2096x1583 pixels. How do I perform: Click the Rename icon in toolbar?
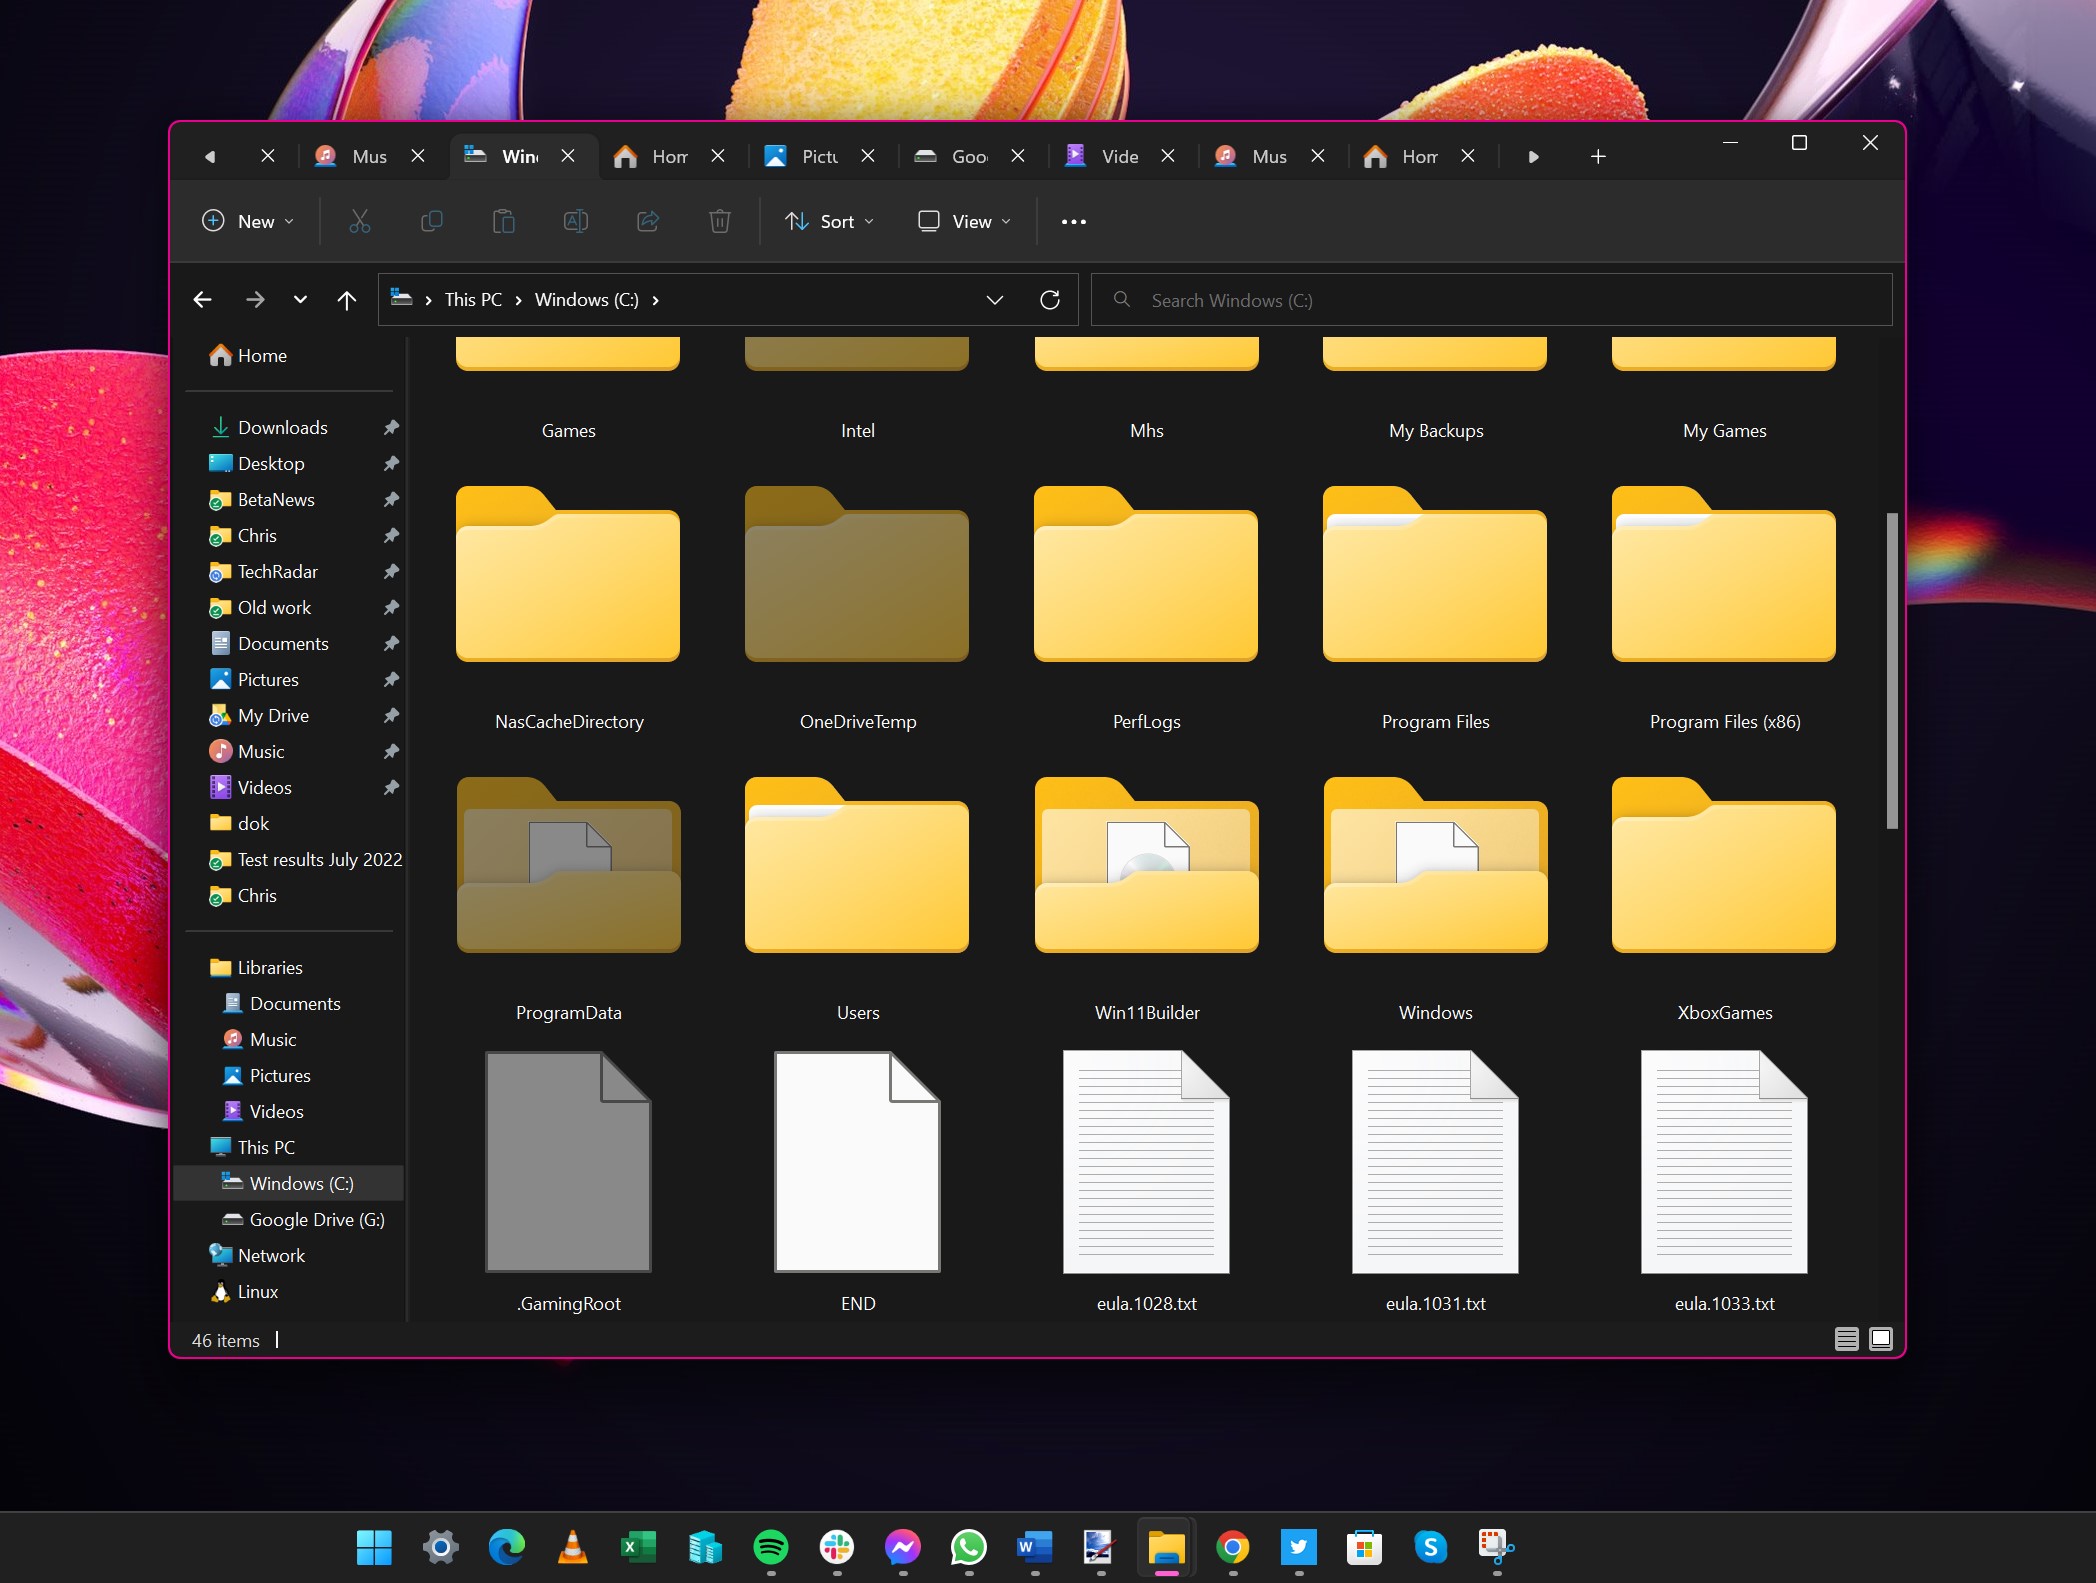coord(576,221)
